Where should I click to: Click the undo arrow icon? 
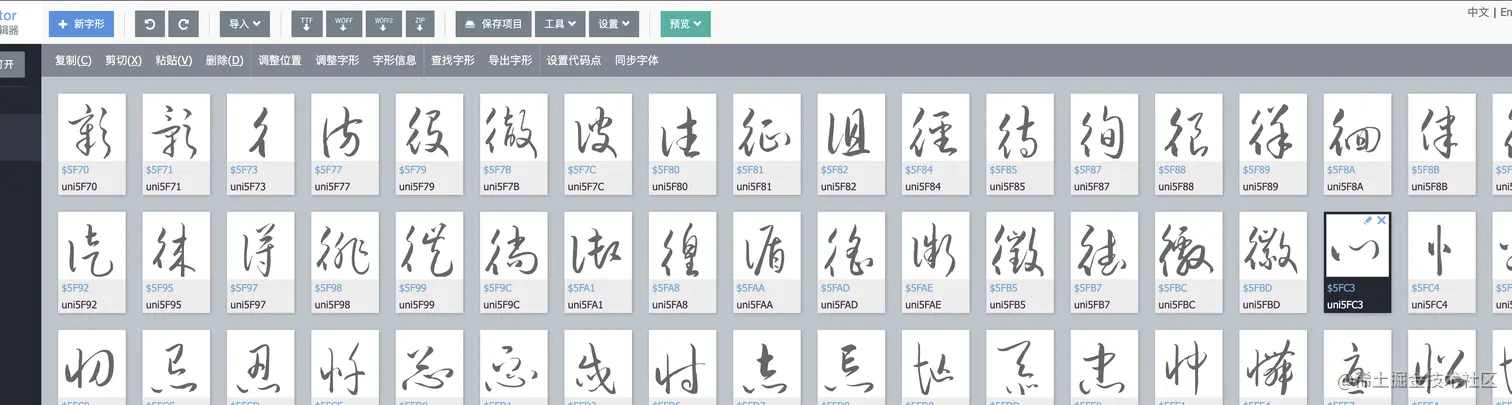(x=149, y=23)
